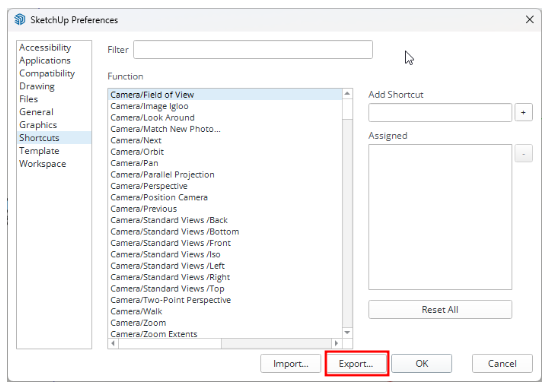Select Camera/Two-Point Perspective function
Screen dimensions: 550x386
(225, 300)
